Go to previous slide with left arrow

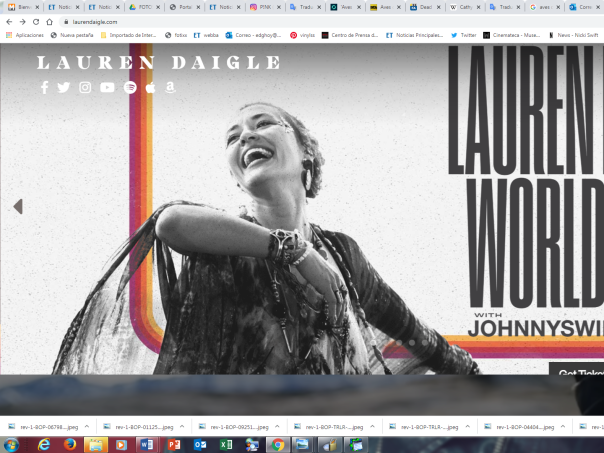[x=18, y=207]
